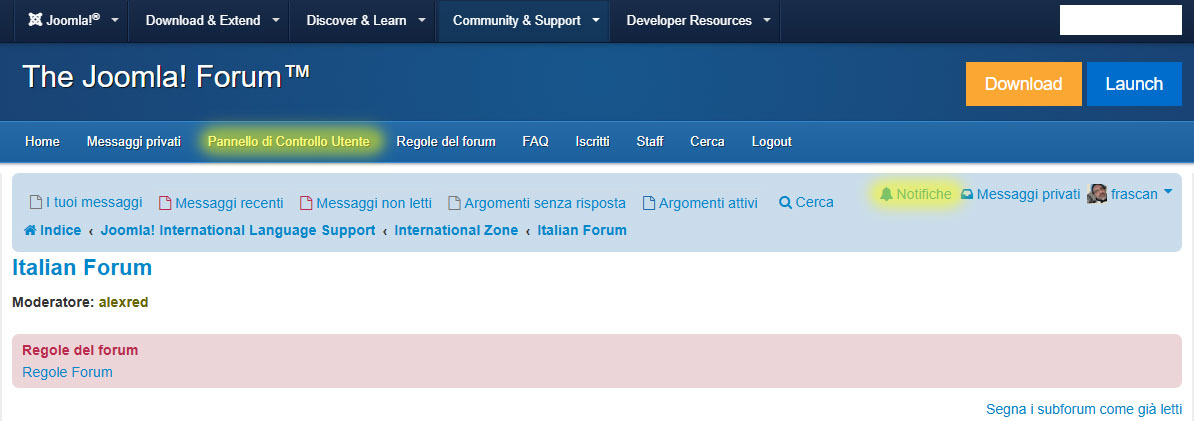Open the Notifiche link text
Viewport: 1194px width, 421px height.
[924, 194]
